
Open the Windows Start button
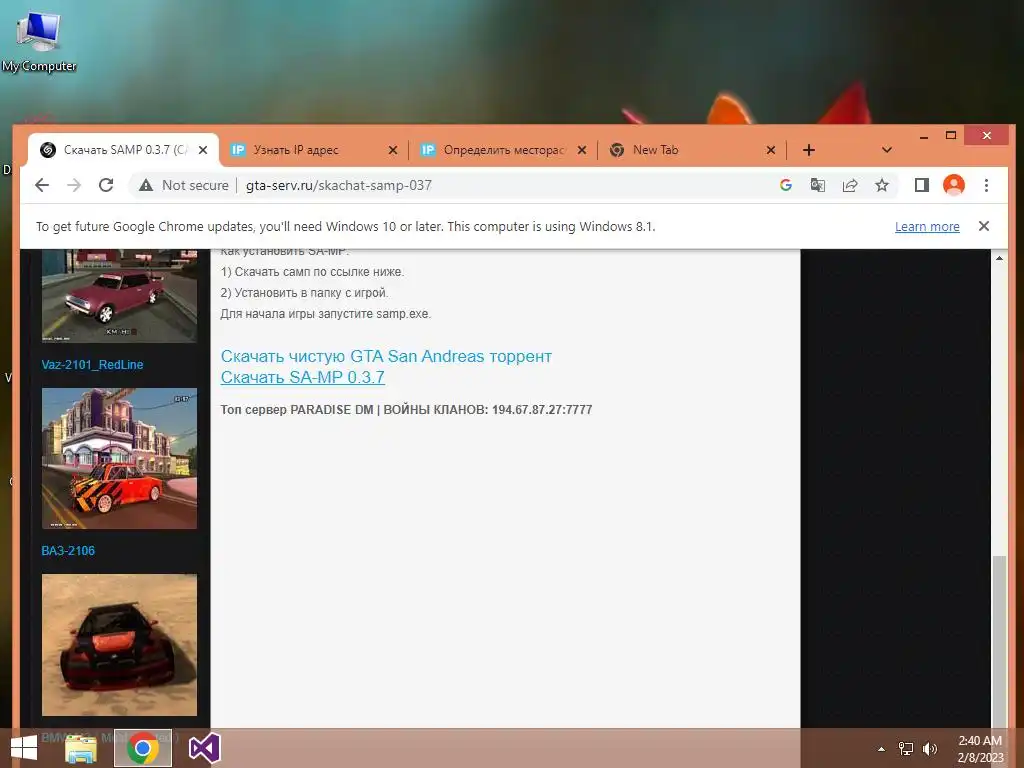(24, 748)
